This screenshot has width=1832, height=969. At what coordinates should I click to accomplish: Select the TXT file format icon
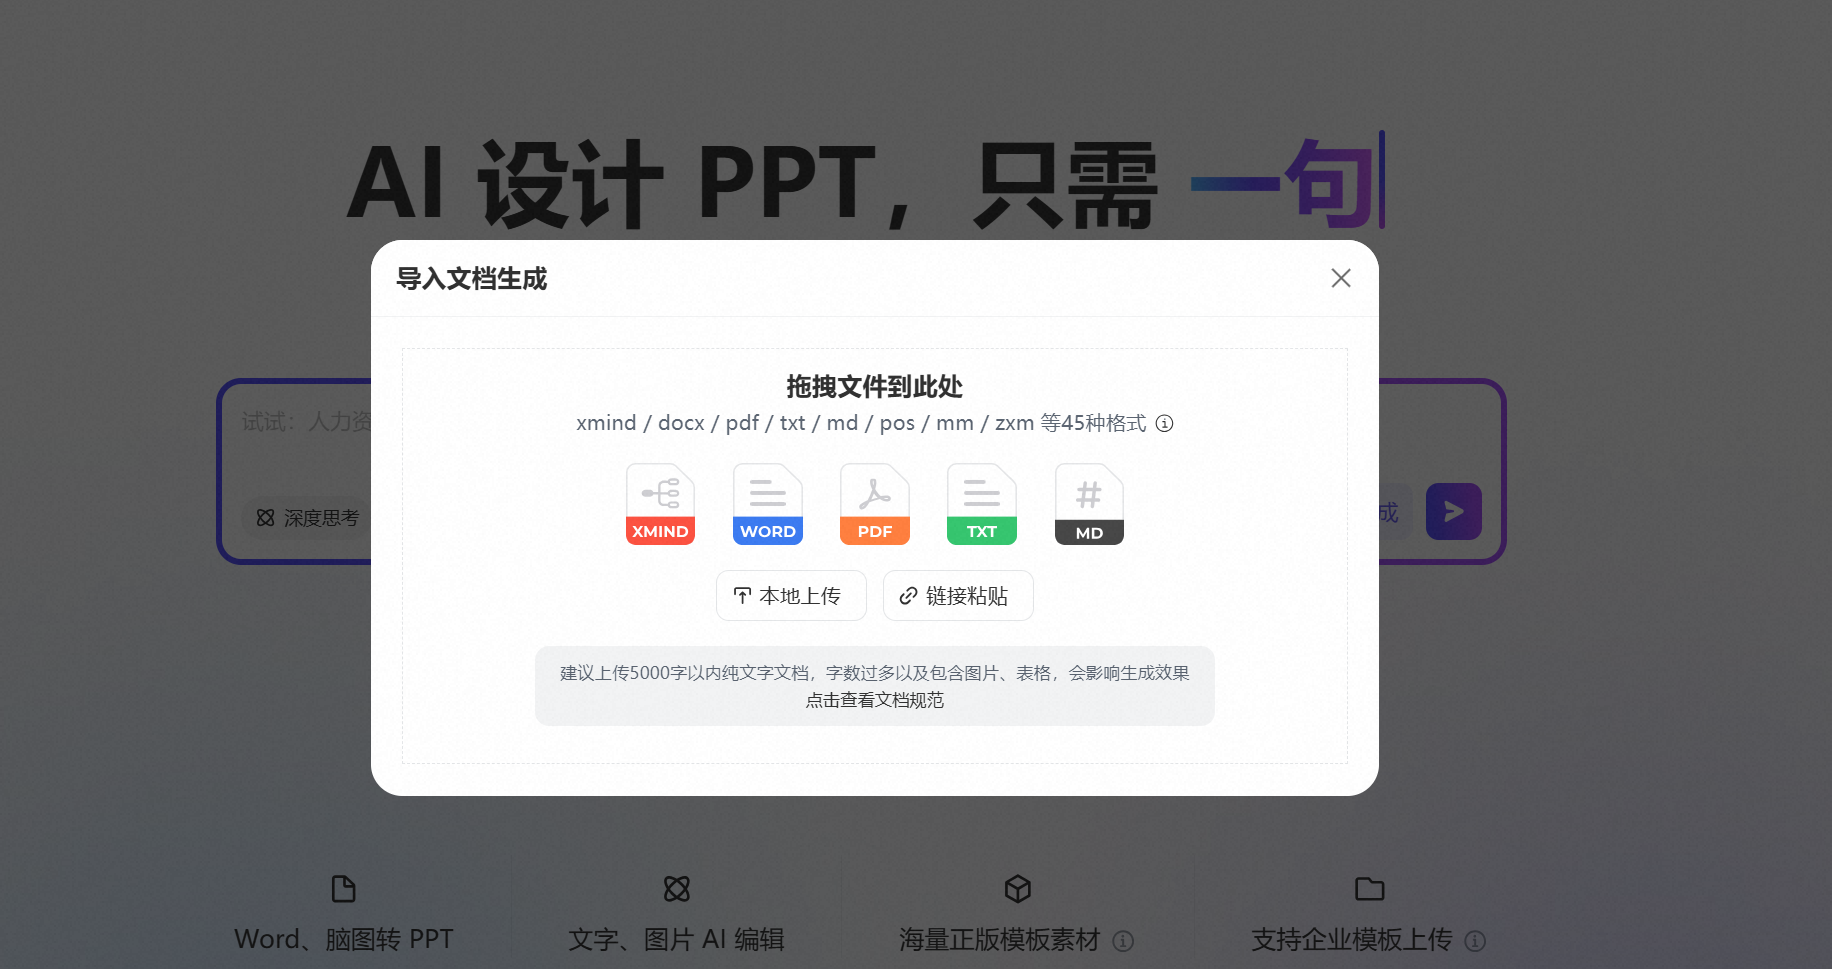[x=981, y=503]
